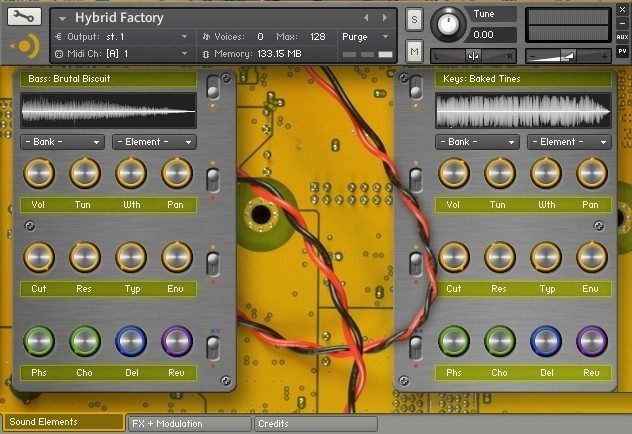Click the stereo pan slider in header
Screen dimensions: 632x434
pos(475,56)
